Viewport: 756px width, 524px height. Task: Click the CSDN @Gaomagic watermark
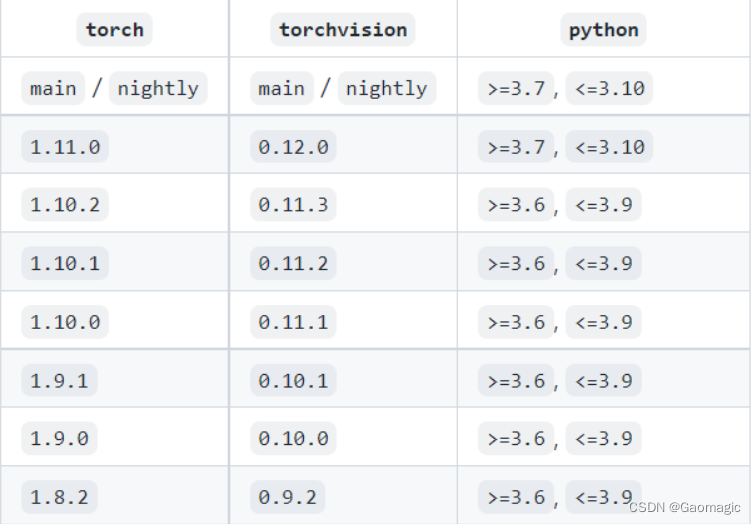coord(685,507)
